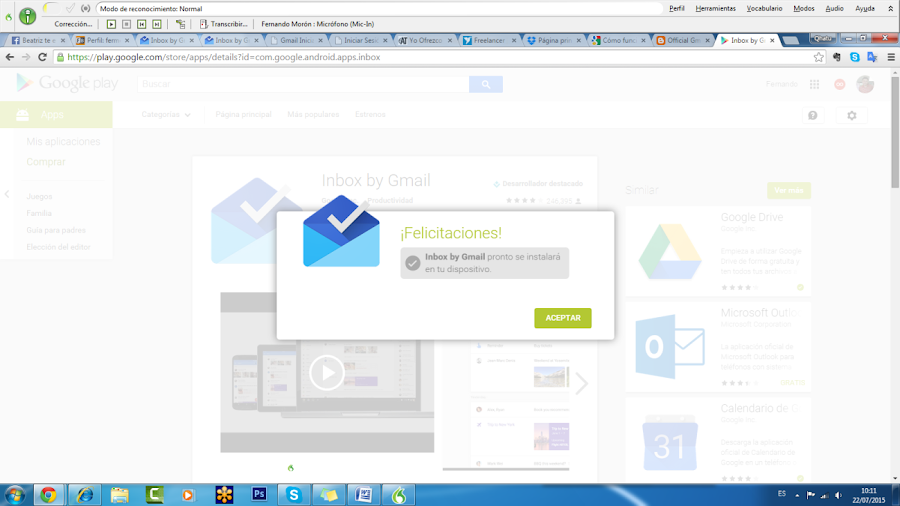Click the Skype extension icon
This screenshot has height=506, width=900.
(x=855, y=57)
